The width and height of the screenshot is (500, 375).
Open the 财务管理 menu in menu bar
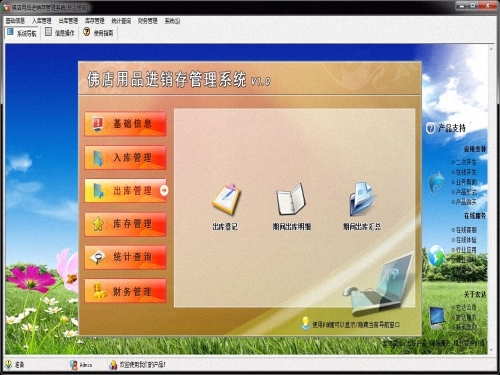(x=148, y=21)
